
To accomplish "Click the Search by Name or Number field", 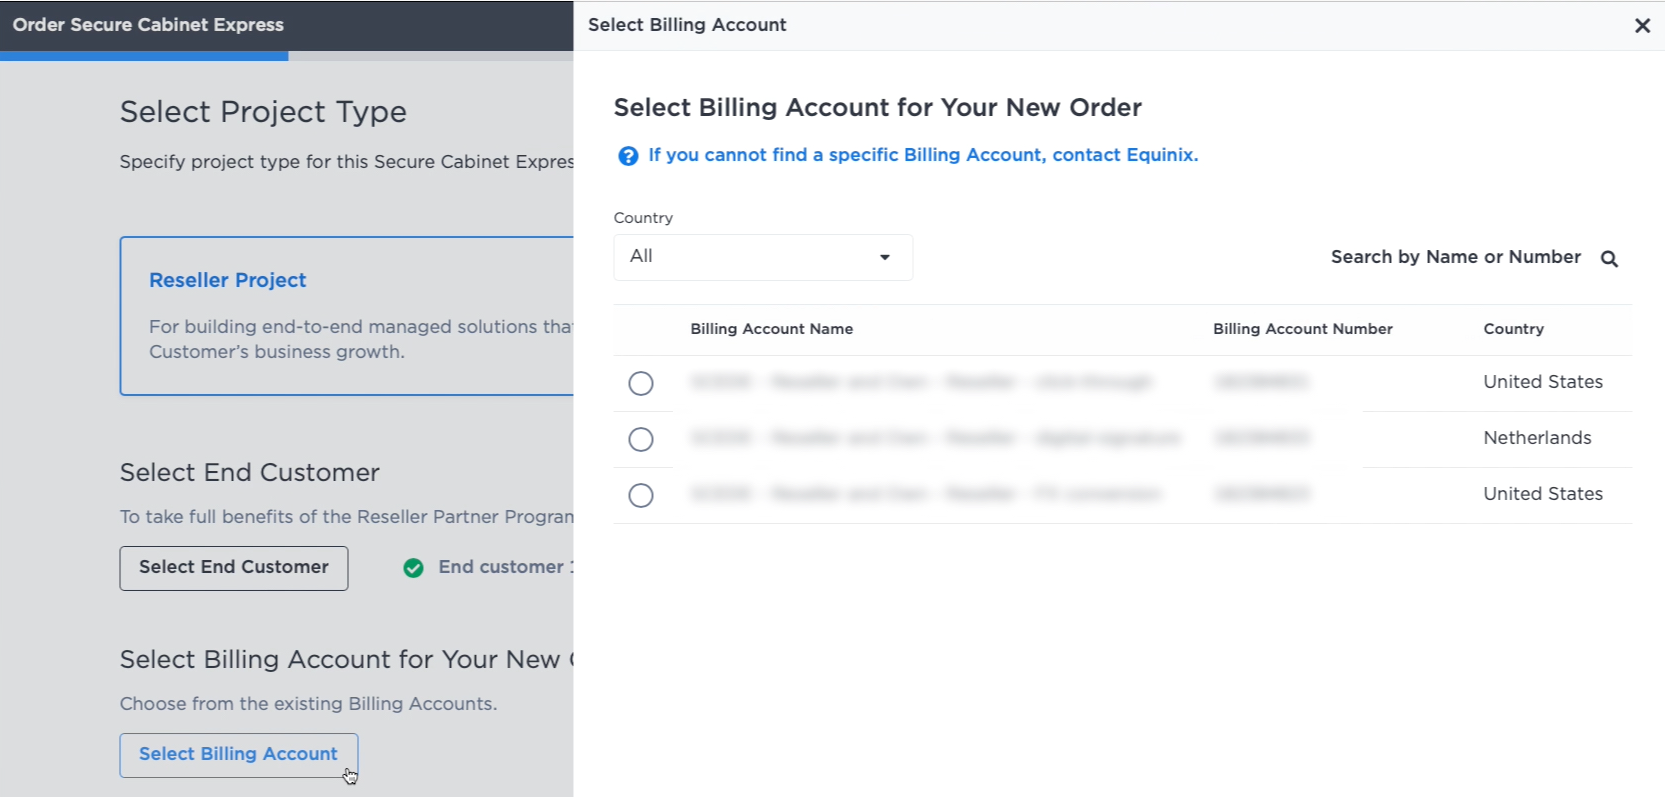I will click(1456, 257).
